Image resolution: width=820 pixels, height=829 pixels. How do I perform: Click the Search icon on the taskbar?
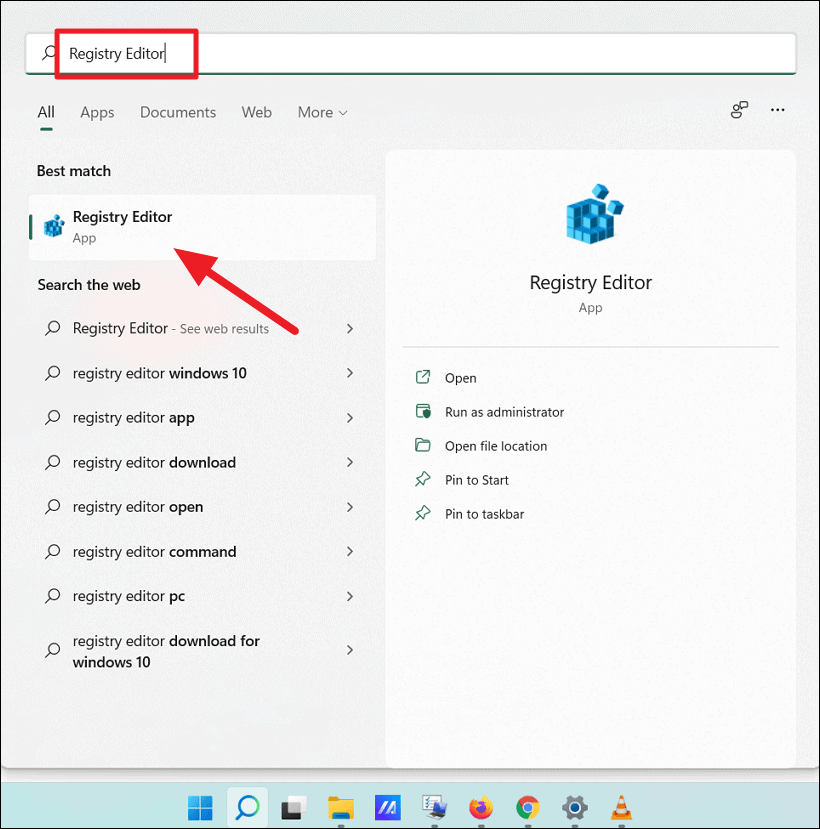(247, 807)
